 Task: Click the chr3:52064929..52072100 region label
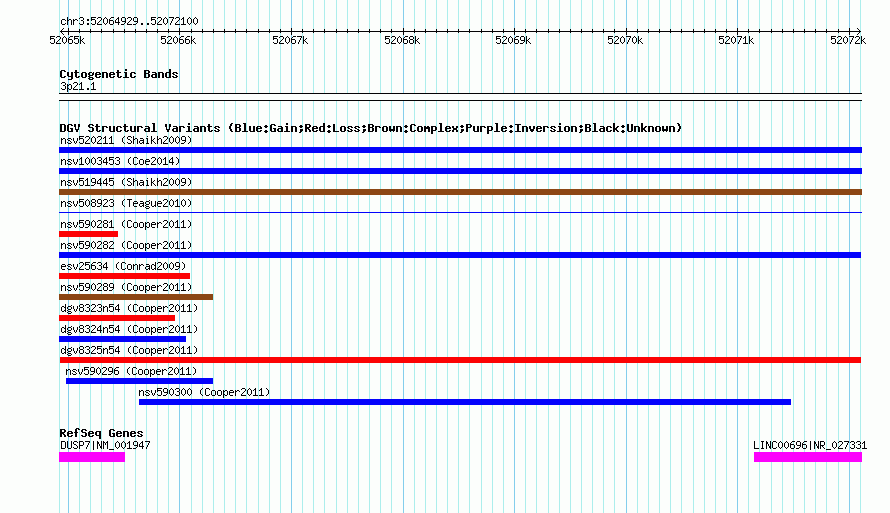(x=129, y=21)
